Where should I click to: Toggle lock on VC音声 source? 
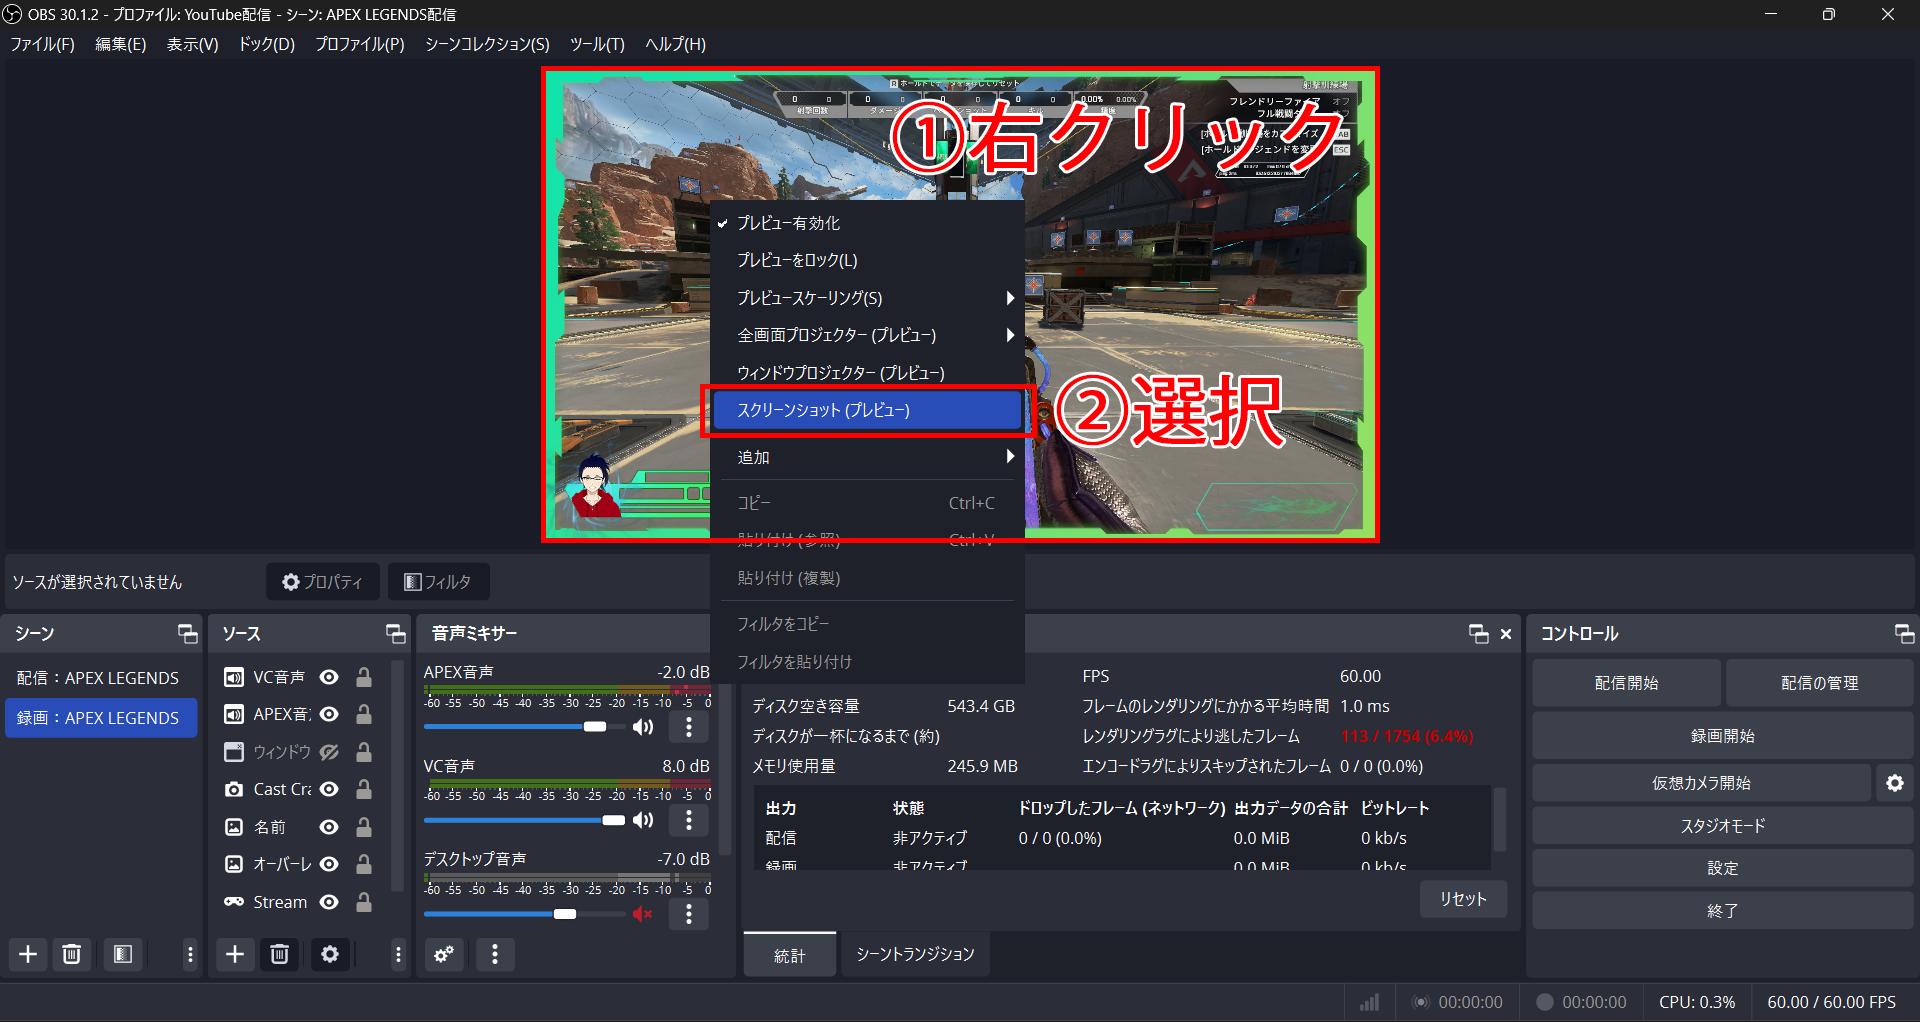(x=364, y=677)
